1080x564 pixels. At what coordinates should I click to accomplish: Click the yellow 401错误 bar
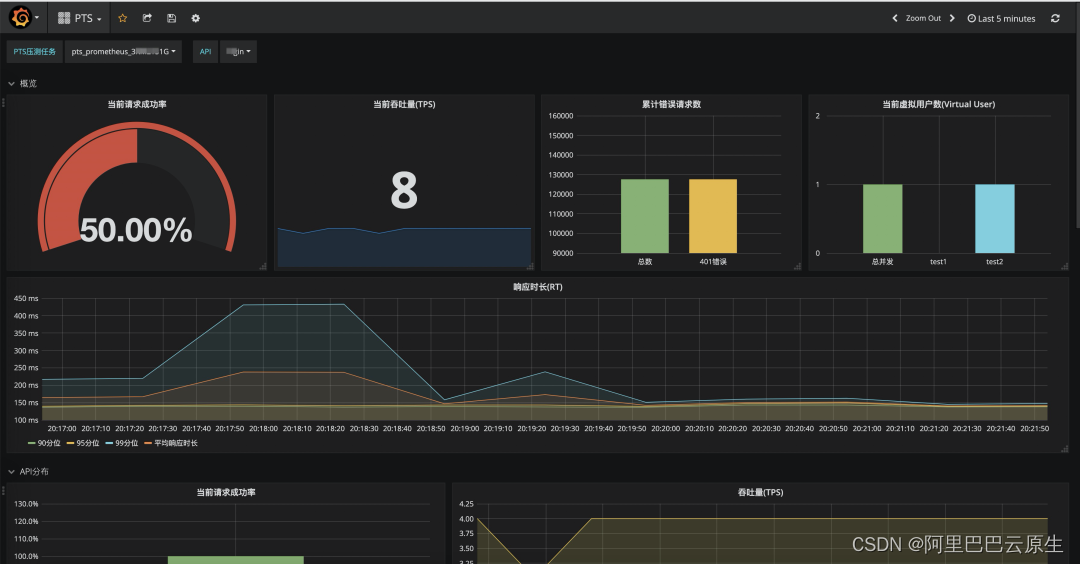713,216
